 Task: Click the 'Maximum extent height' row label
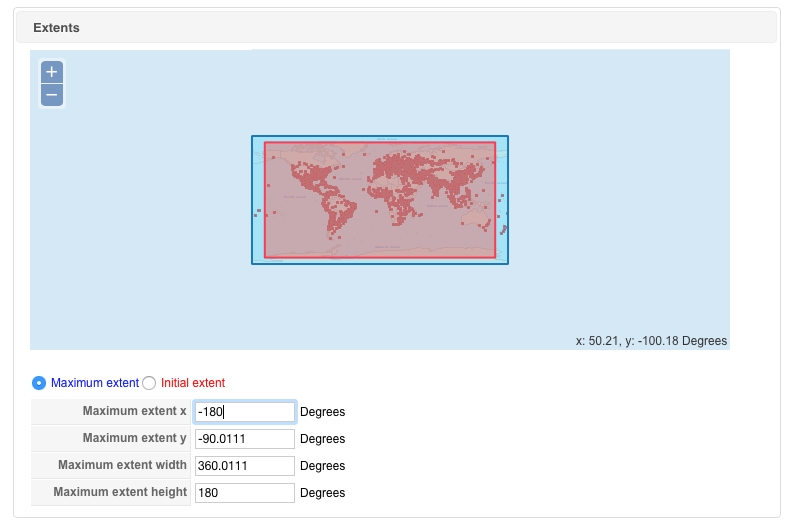click(120, 493)
